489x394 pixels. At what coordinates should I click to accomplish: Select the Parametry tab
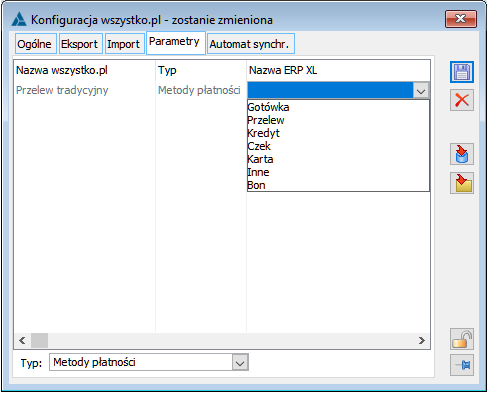tap(175, 42)
